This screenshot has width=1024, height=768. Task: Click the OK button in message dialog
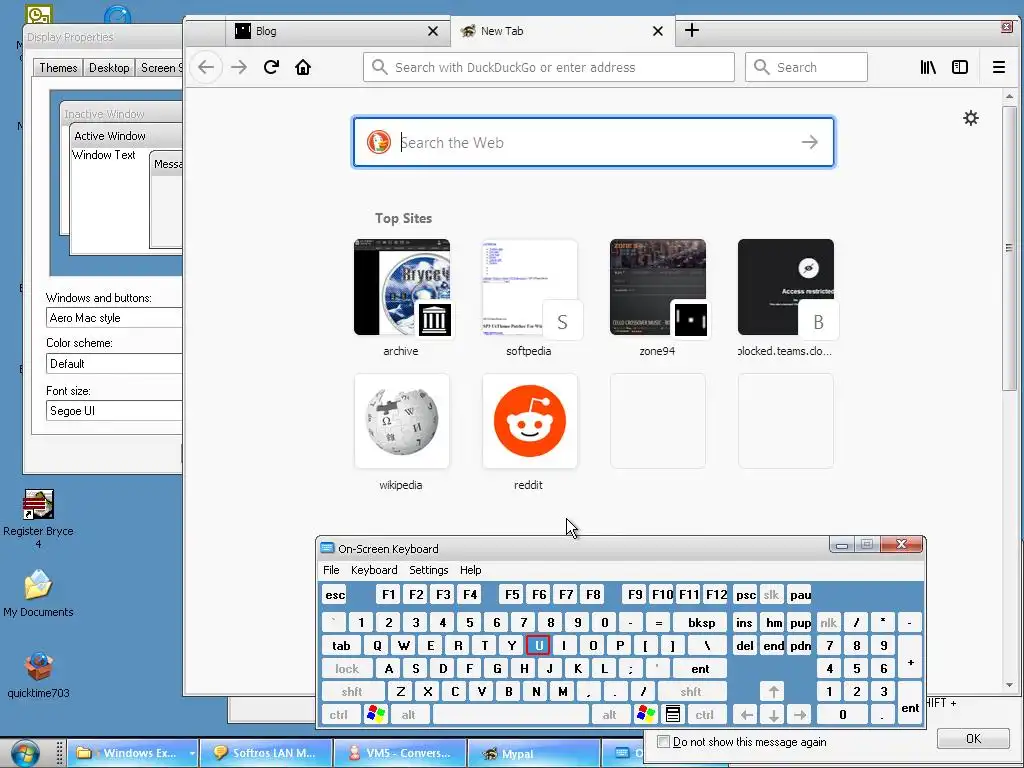point(973,739)
